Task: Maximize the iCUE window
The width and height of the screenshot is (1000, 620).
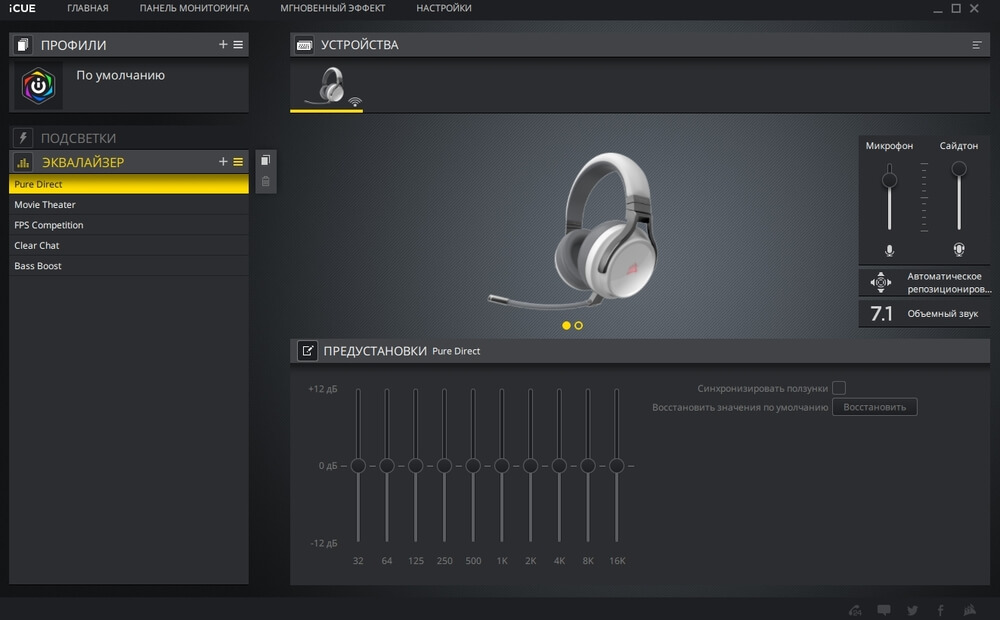Action: pos(956,8)
